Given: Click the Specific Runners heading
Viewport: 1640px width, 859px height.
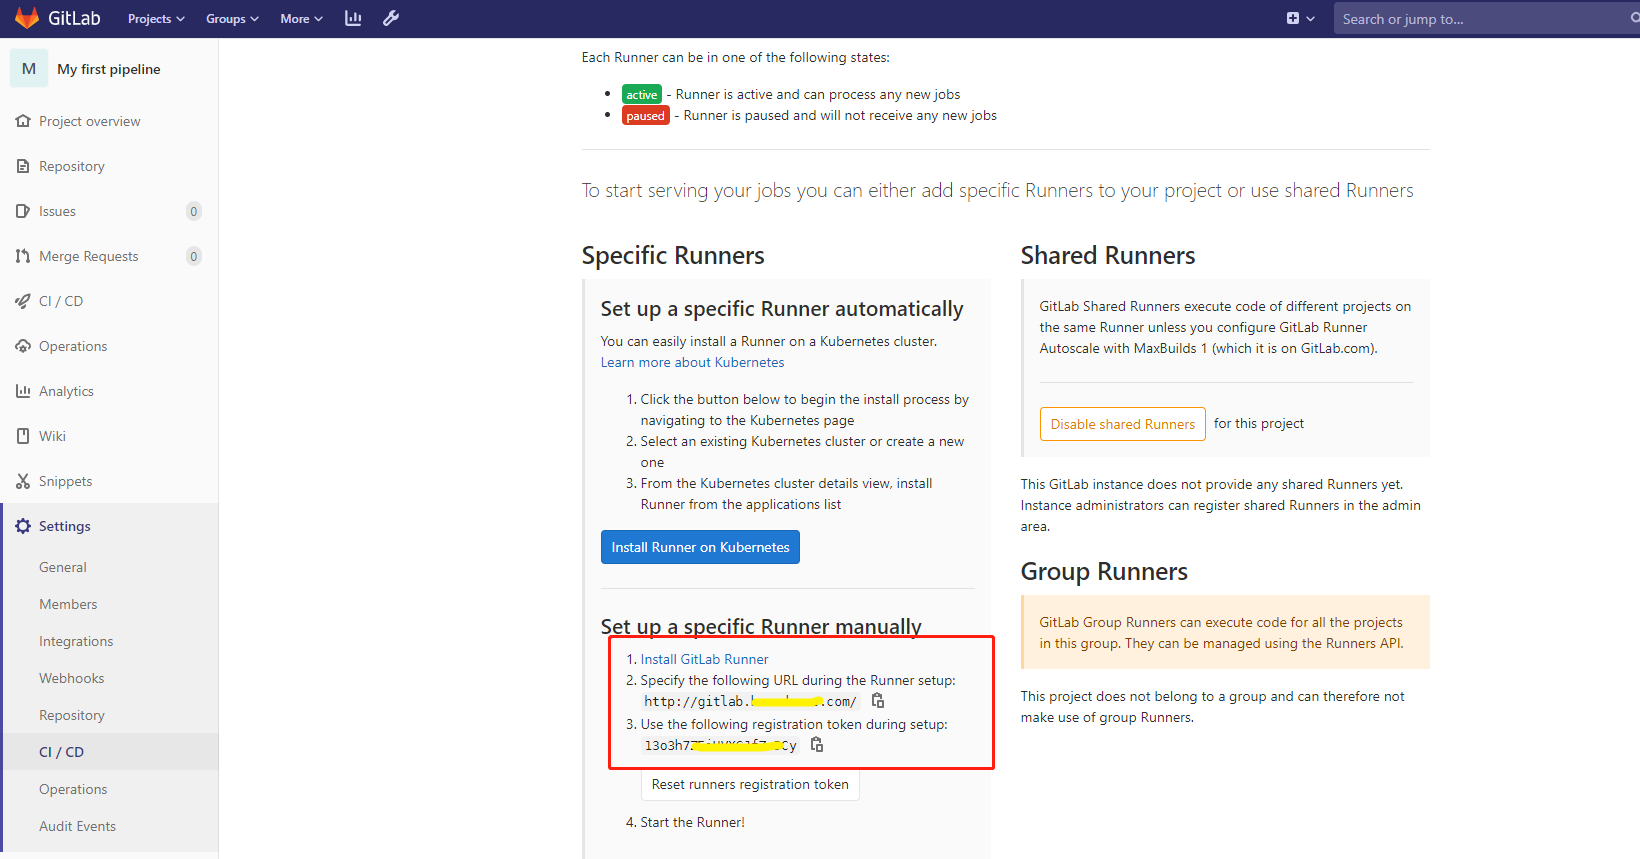Looking at the screenshot, I should pos(673,256).
